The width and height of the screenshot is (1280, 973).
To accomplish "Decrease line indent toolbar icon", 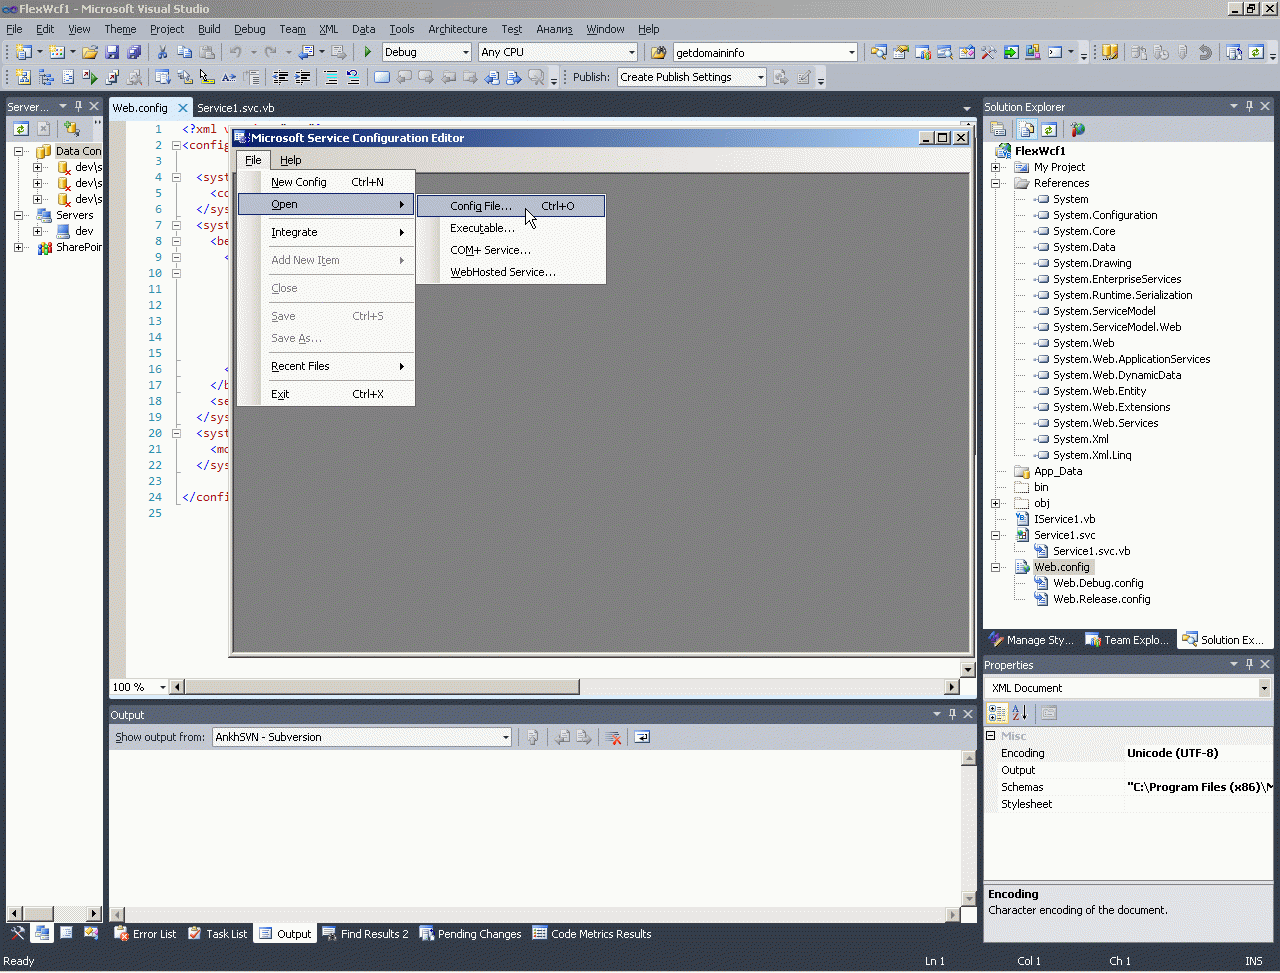I will click(281, 77).
